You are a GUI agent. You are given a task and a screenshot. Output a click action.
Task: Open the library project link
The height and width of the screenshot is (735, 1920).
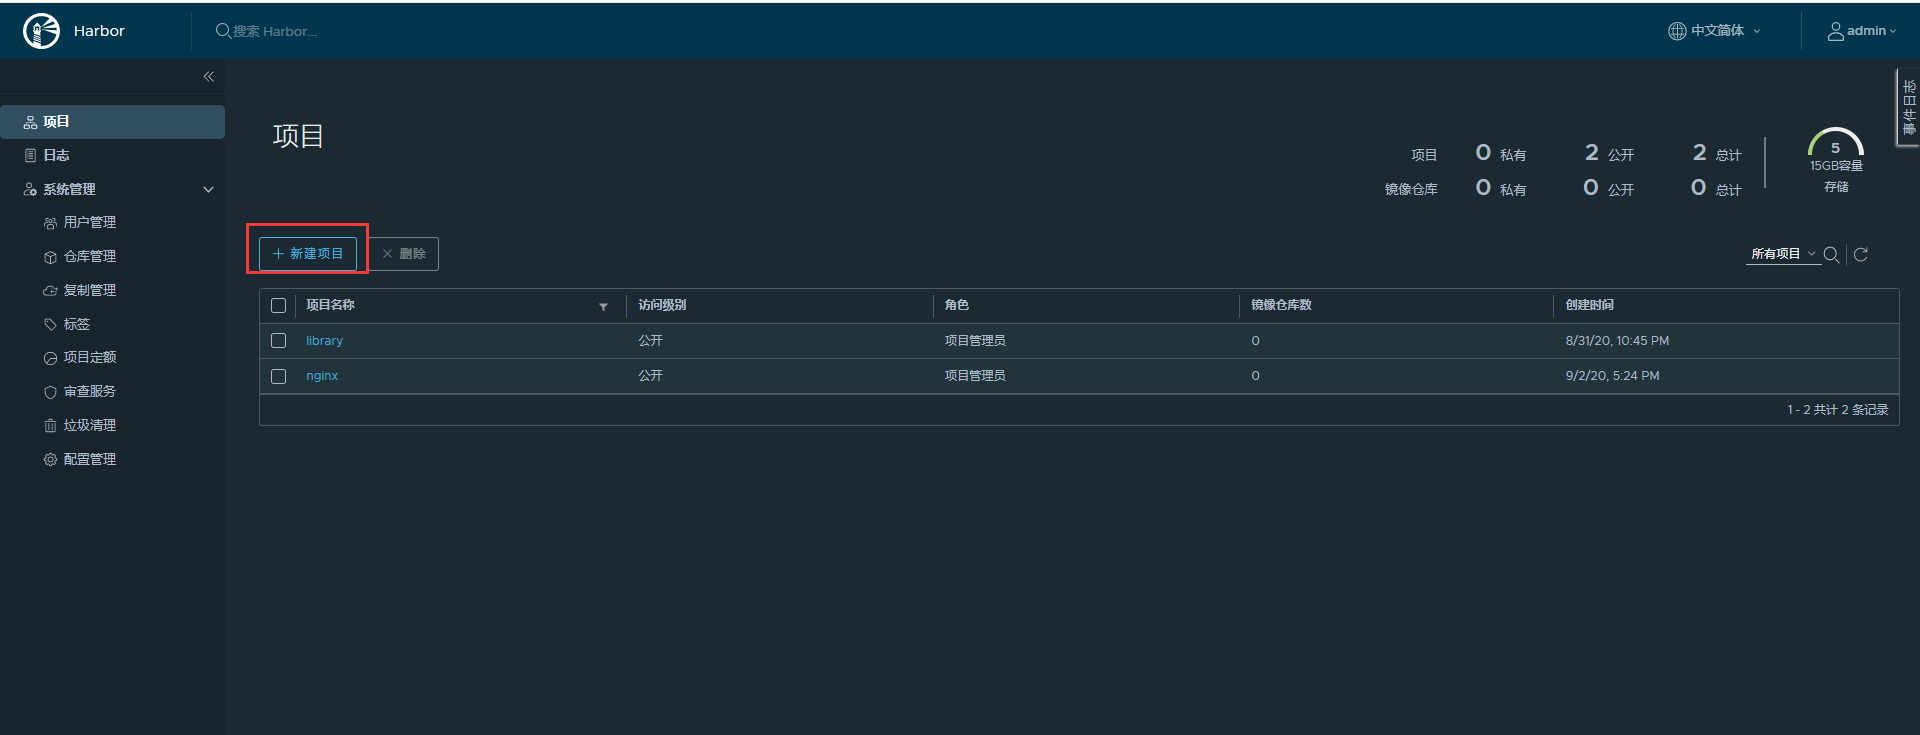pyautogui.click(x=324, y=341)
